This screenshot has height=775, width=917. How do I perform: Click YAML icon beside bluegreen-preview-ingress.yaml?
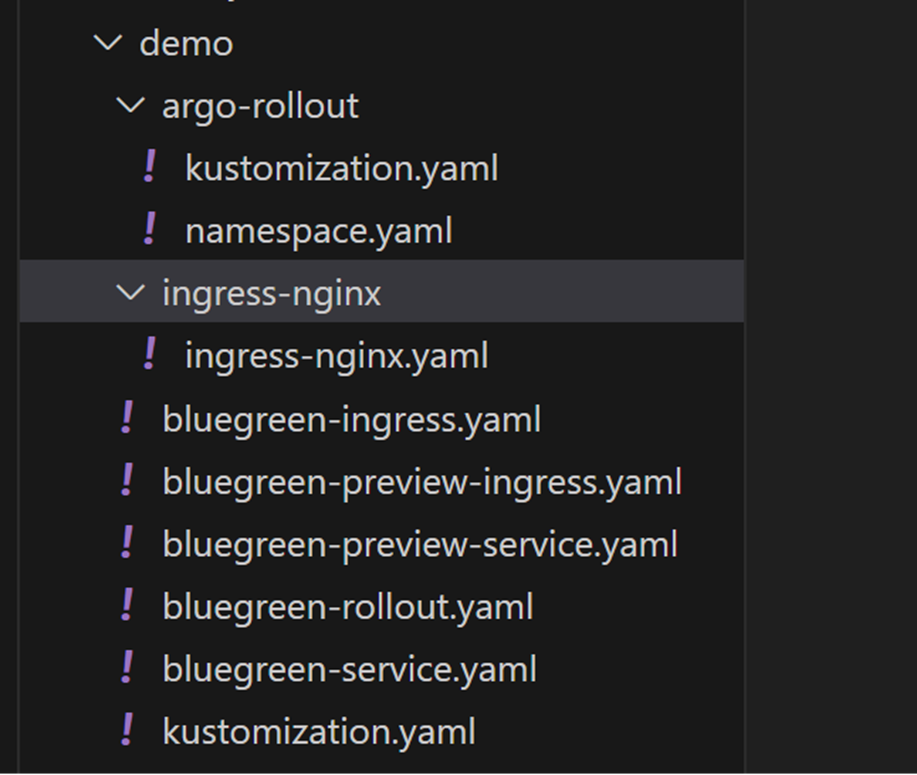127,481
